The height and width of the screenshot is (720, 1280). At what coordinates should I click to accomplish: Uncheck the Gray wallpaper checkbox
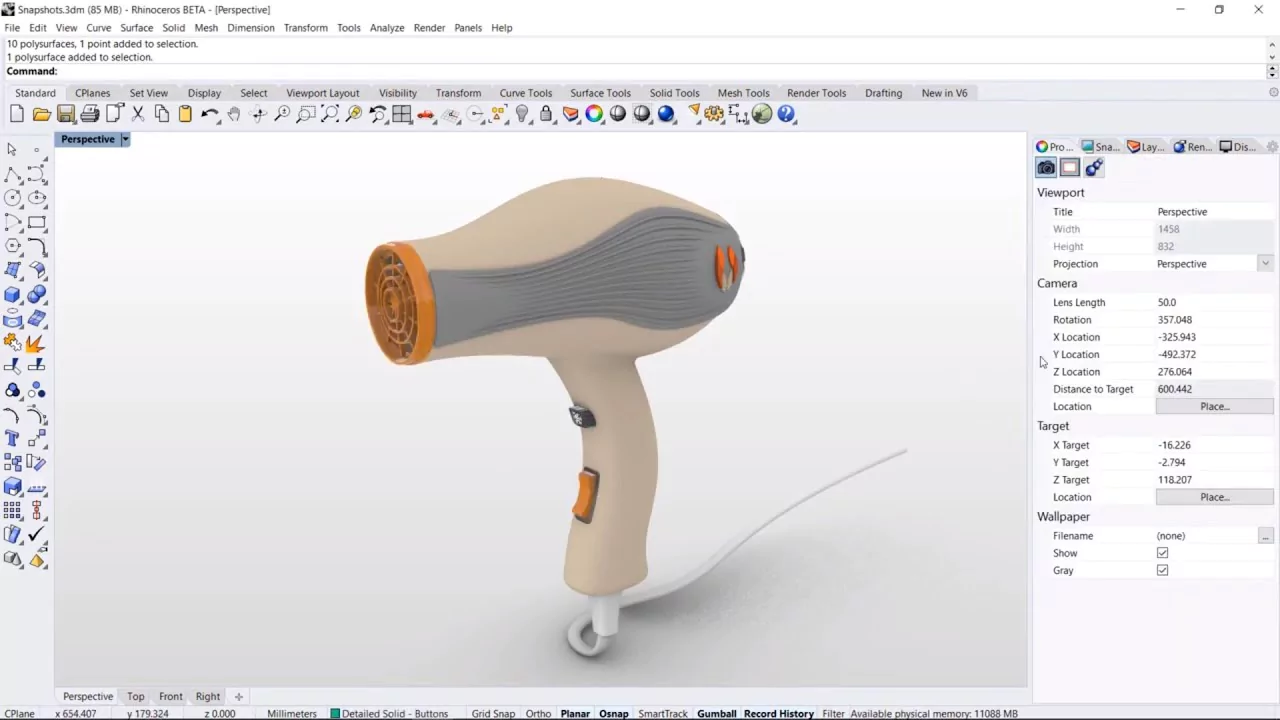tap(1162, 570)
